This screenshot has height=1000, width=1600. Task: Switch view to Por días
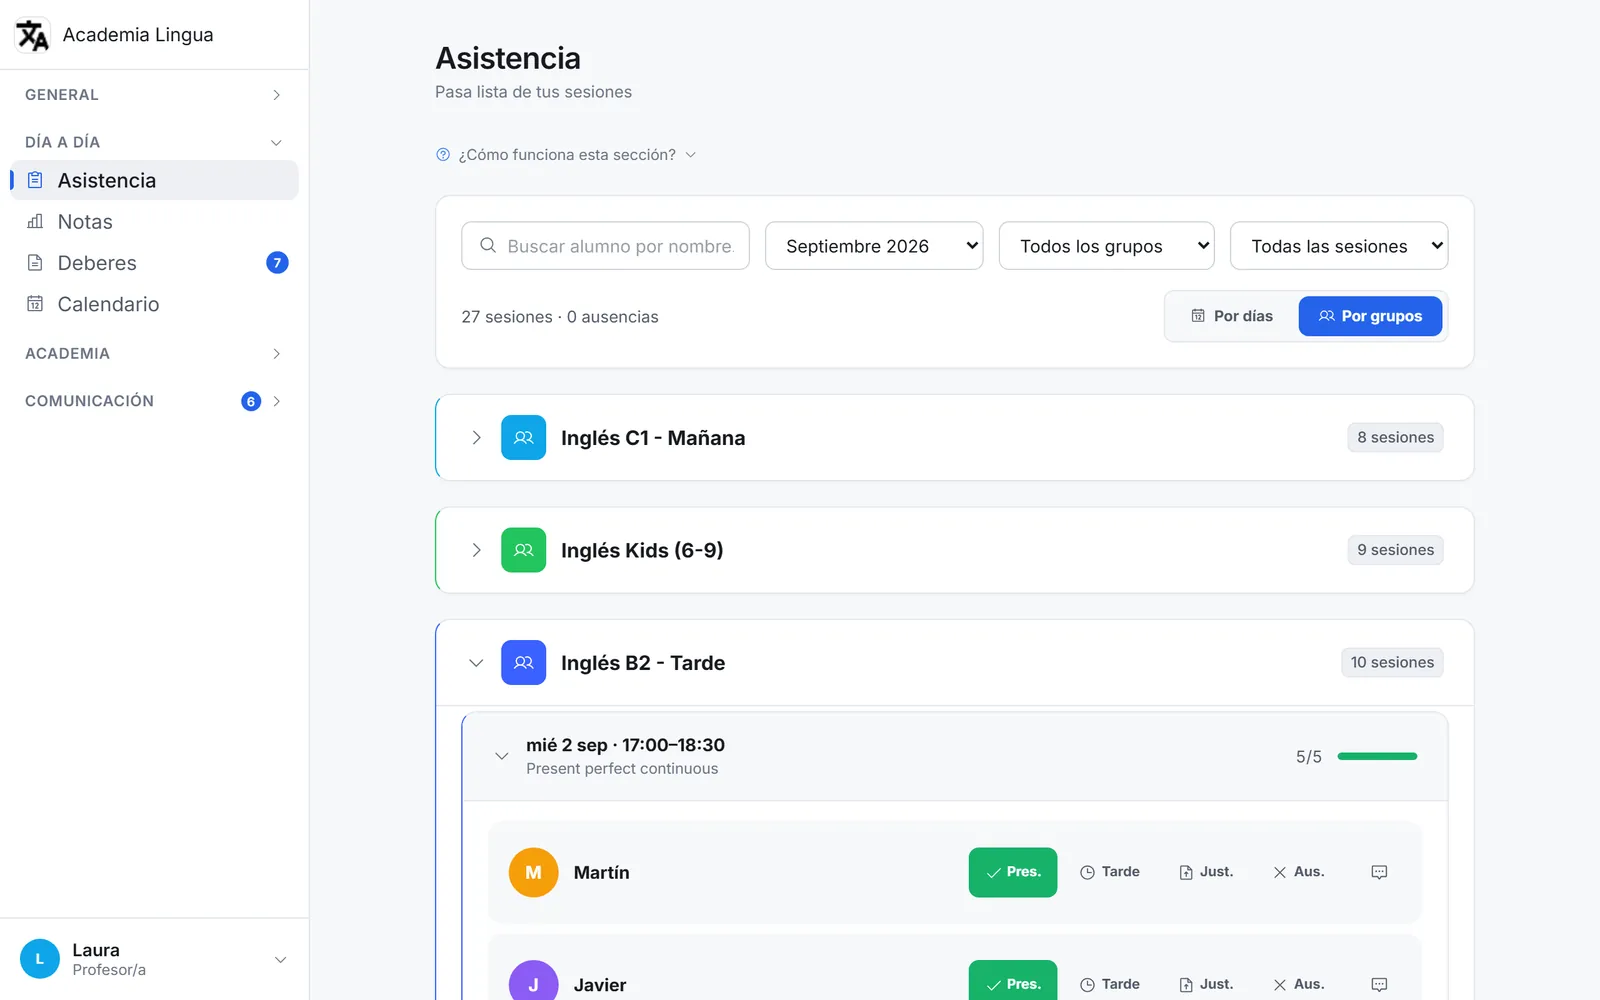1232,316
